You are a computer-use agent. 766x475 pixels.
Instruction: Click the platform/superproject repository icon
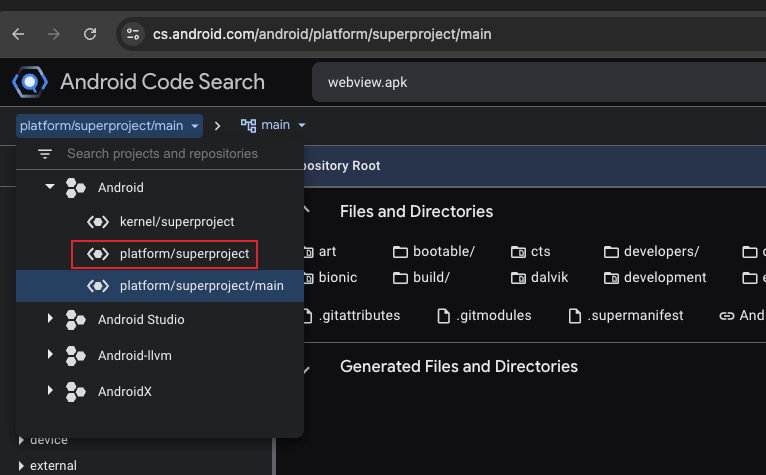tap(98, 254)
